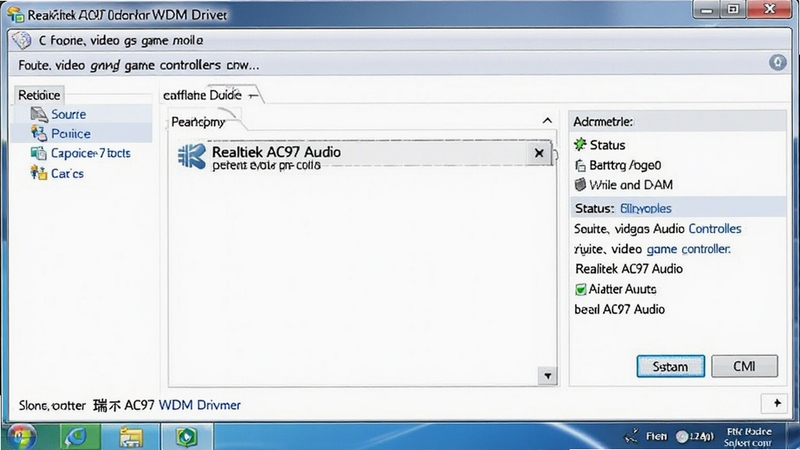800x450 pixels.
Task: Click the Realtiek AC97 Audio device icon
Action: point(192,156)
